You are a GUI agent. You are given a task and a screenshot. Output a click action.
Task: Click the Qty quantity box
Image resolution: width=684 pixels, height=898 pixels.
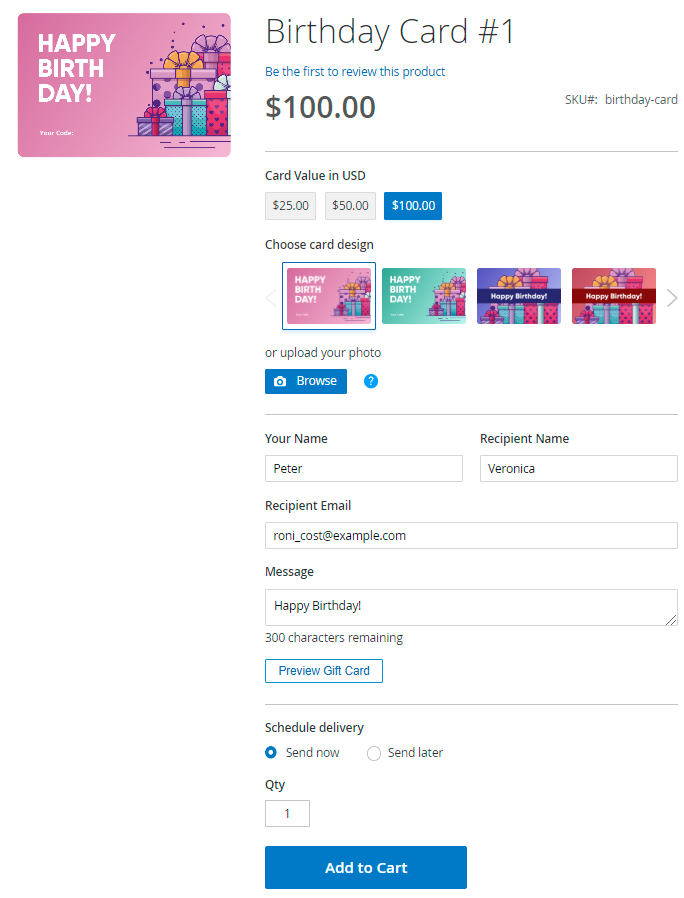(x=287, y=813)
